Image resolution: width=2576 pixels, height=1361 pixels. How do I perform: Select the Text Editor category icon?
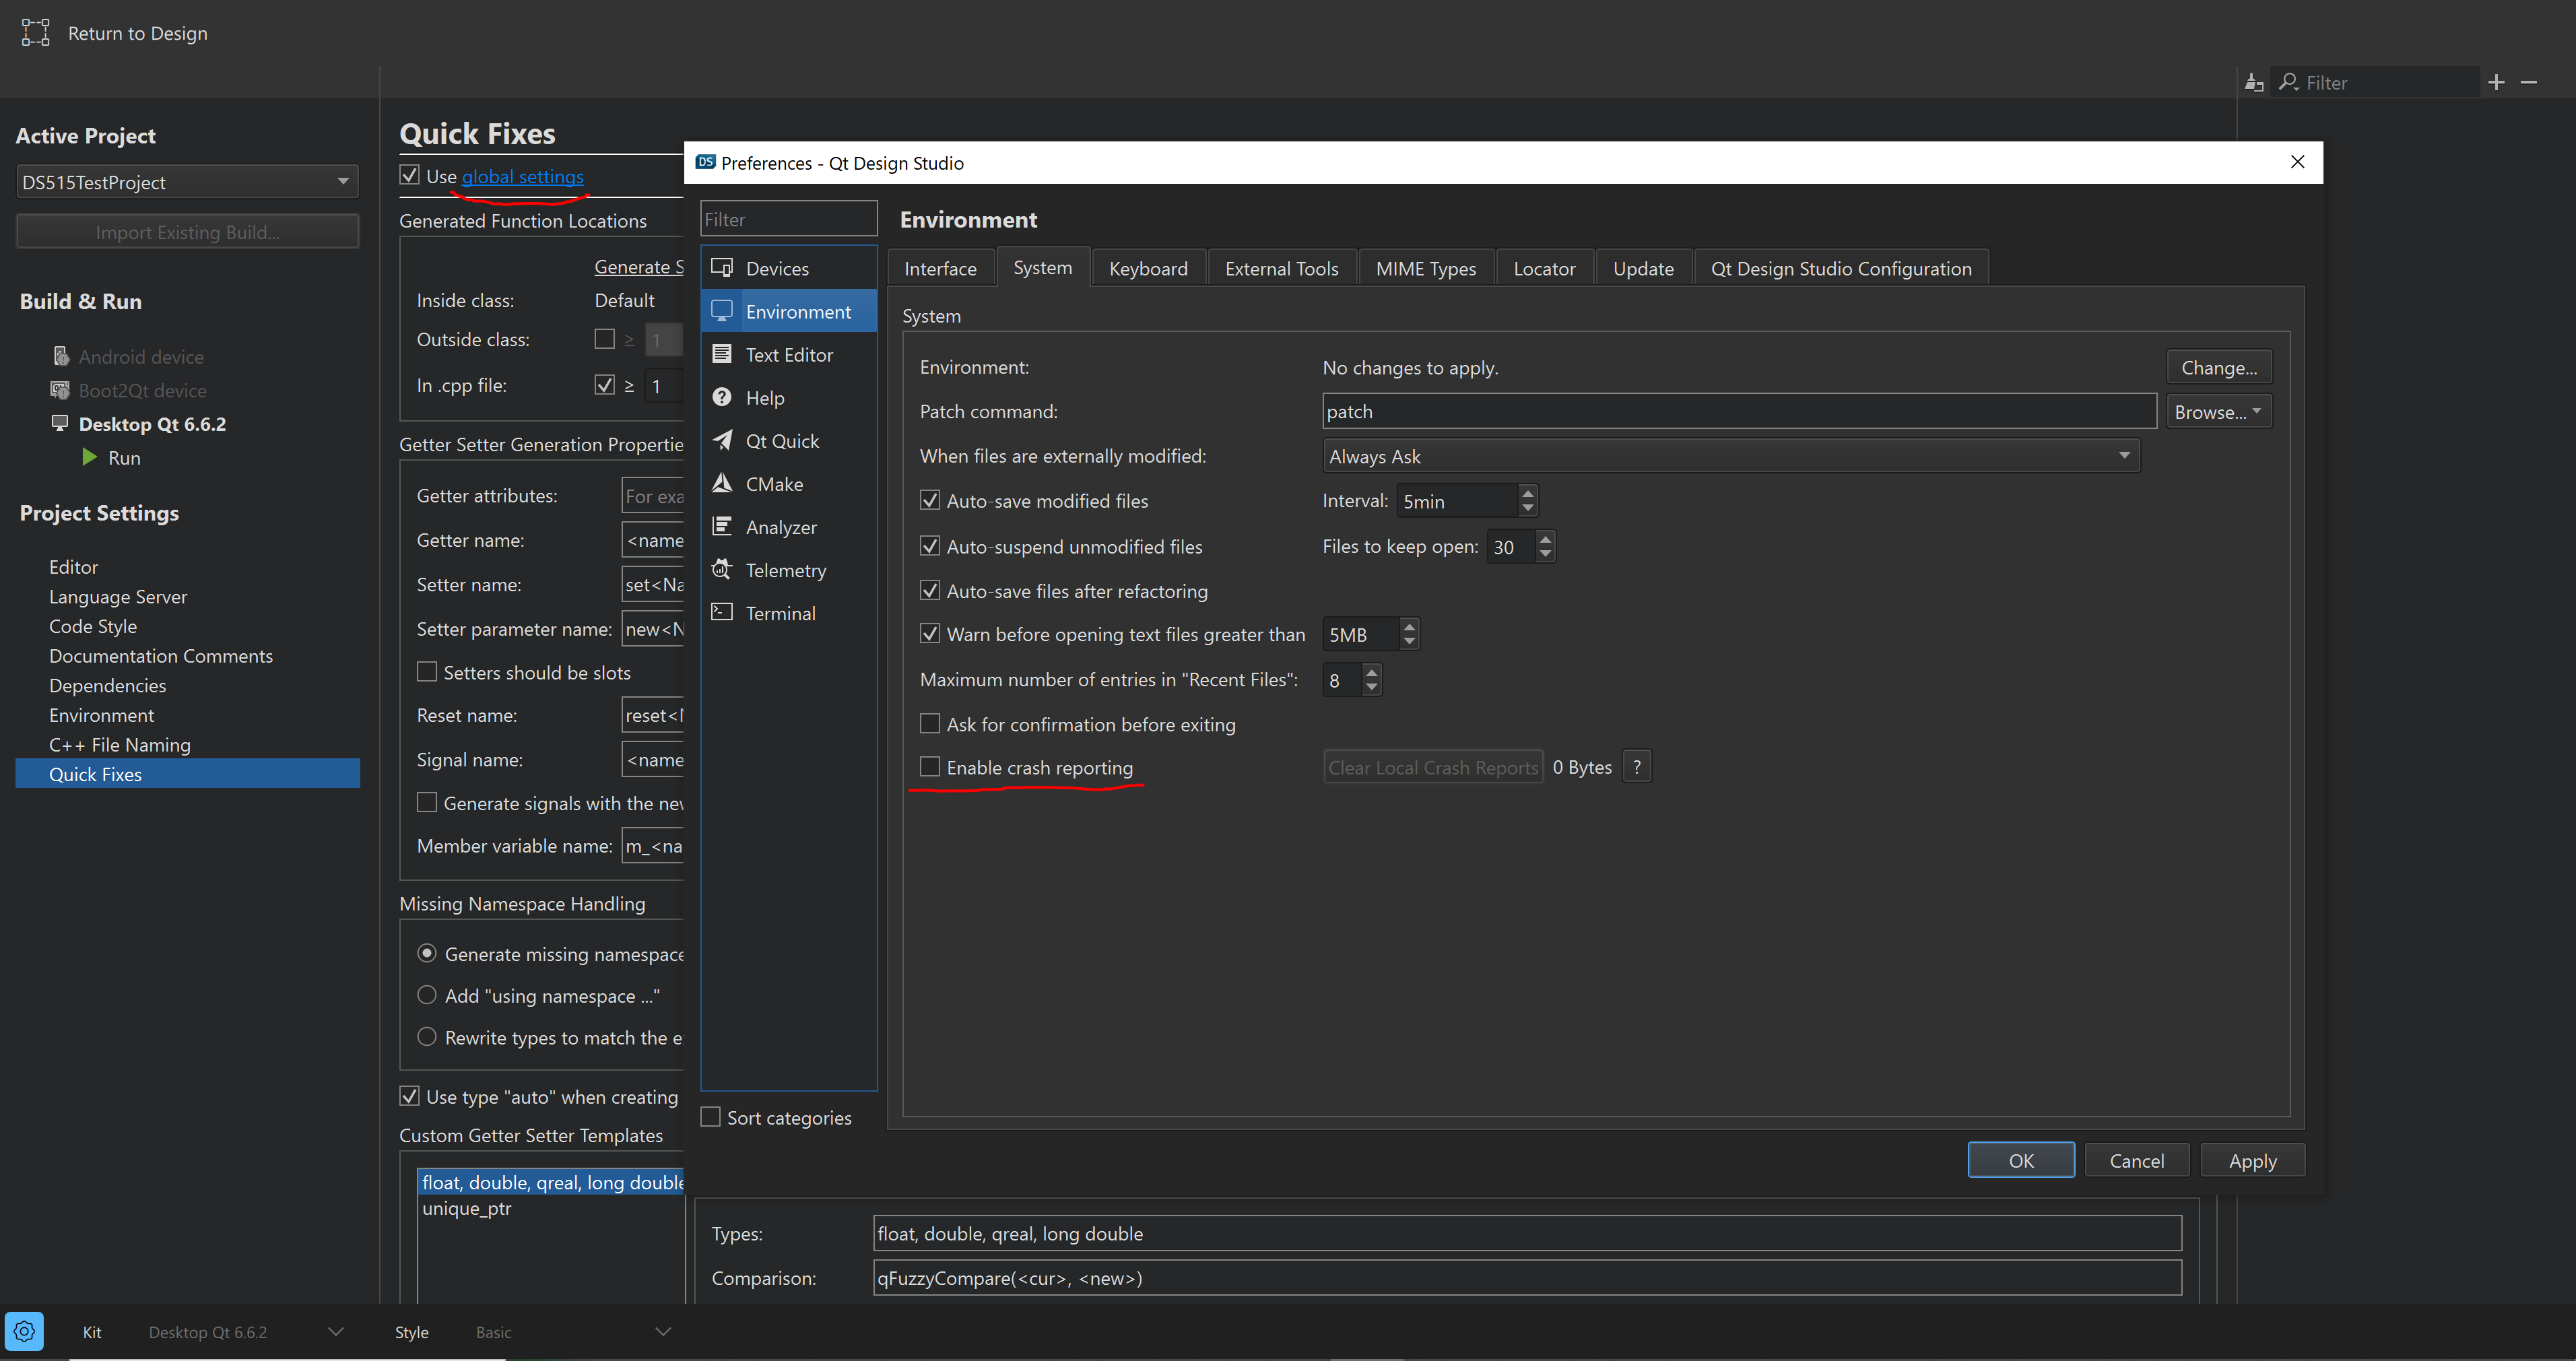click(722, 354)
